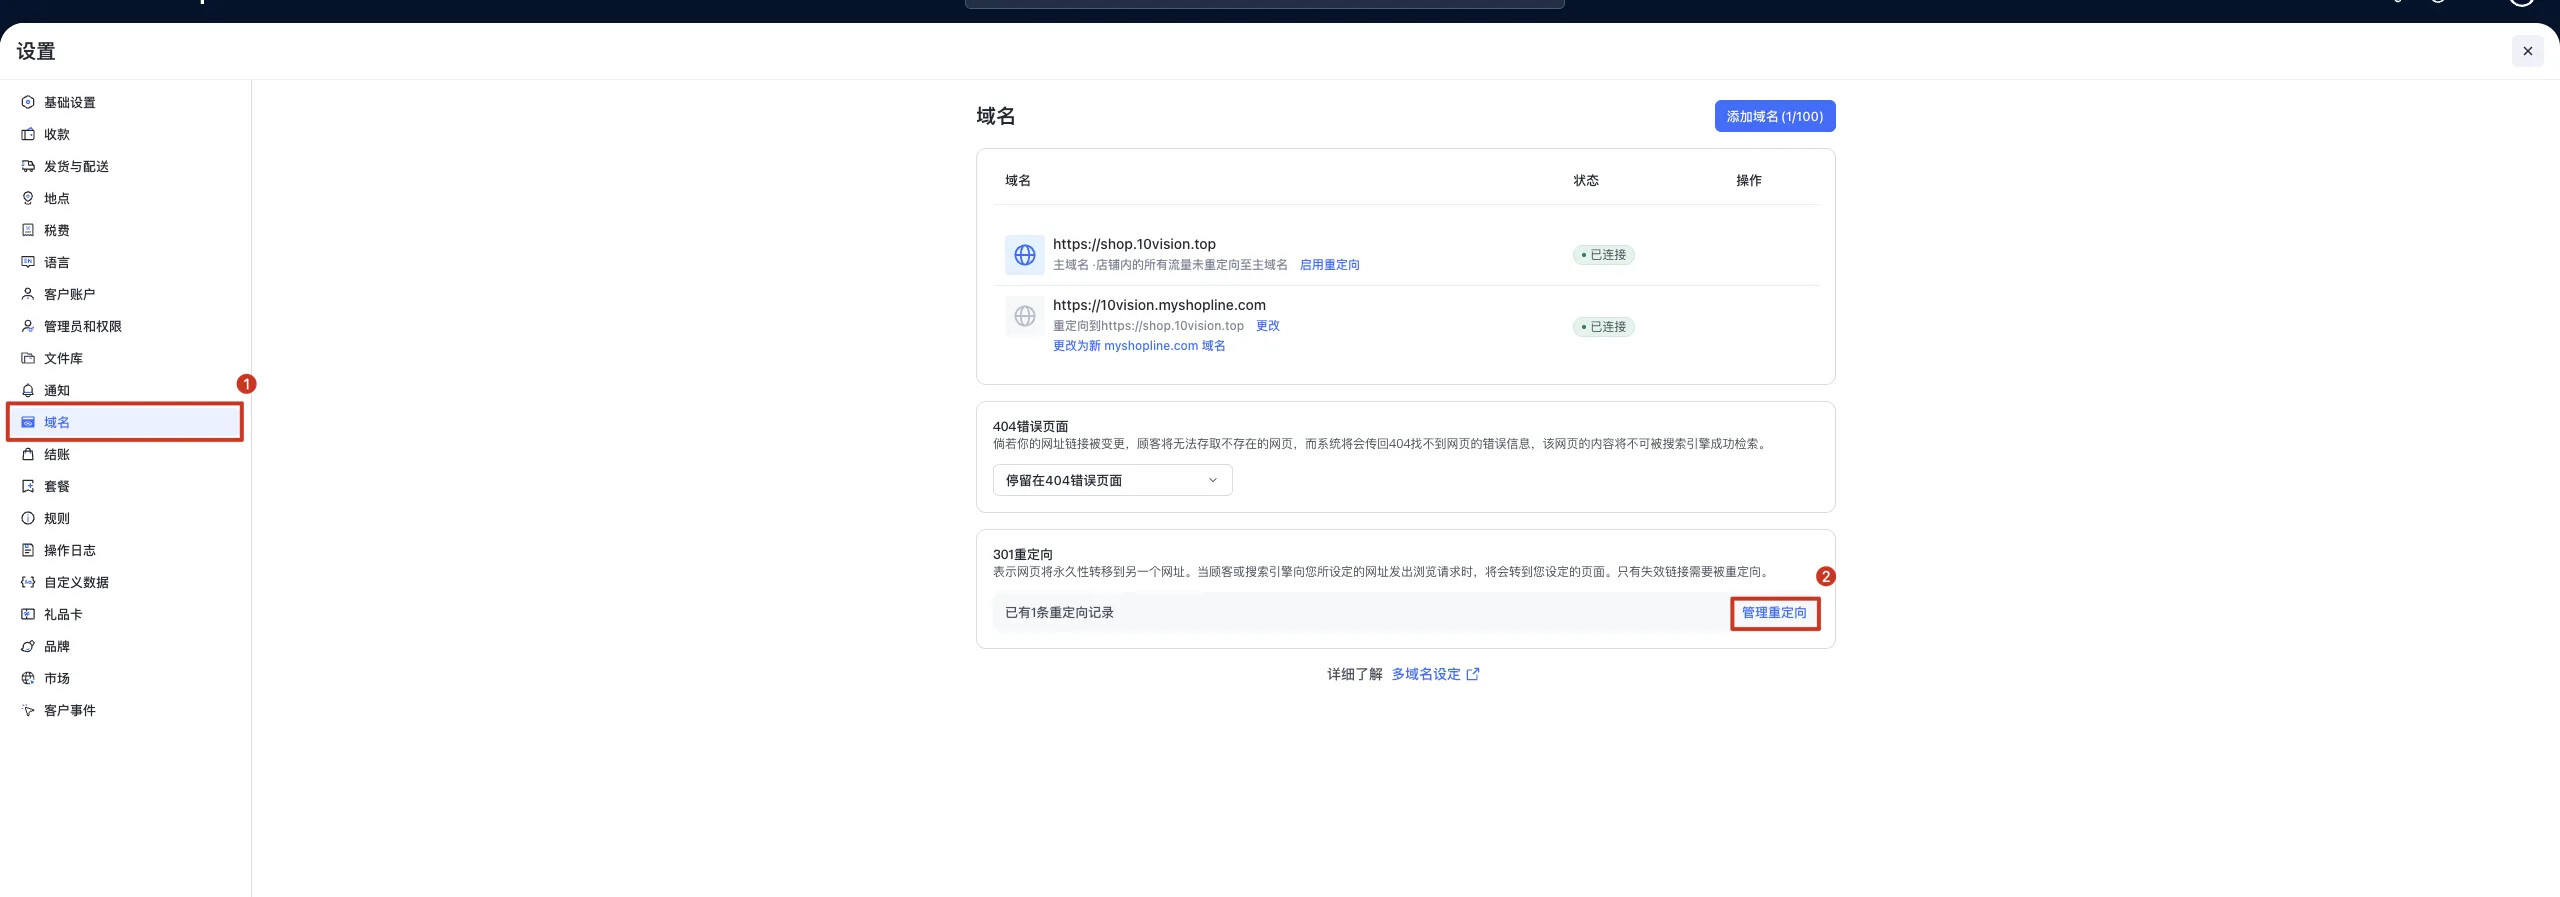Viewport: 2560px width, 897px height.
Task: Go to 操作日志 in the sidebar
Action: click(69, 550)
